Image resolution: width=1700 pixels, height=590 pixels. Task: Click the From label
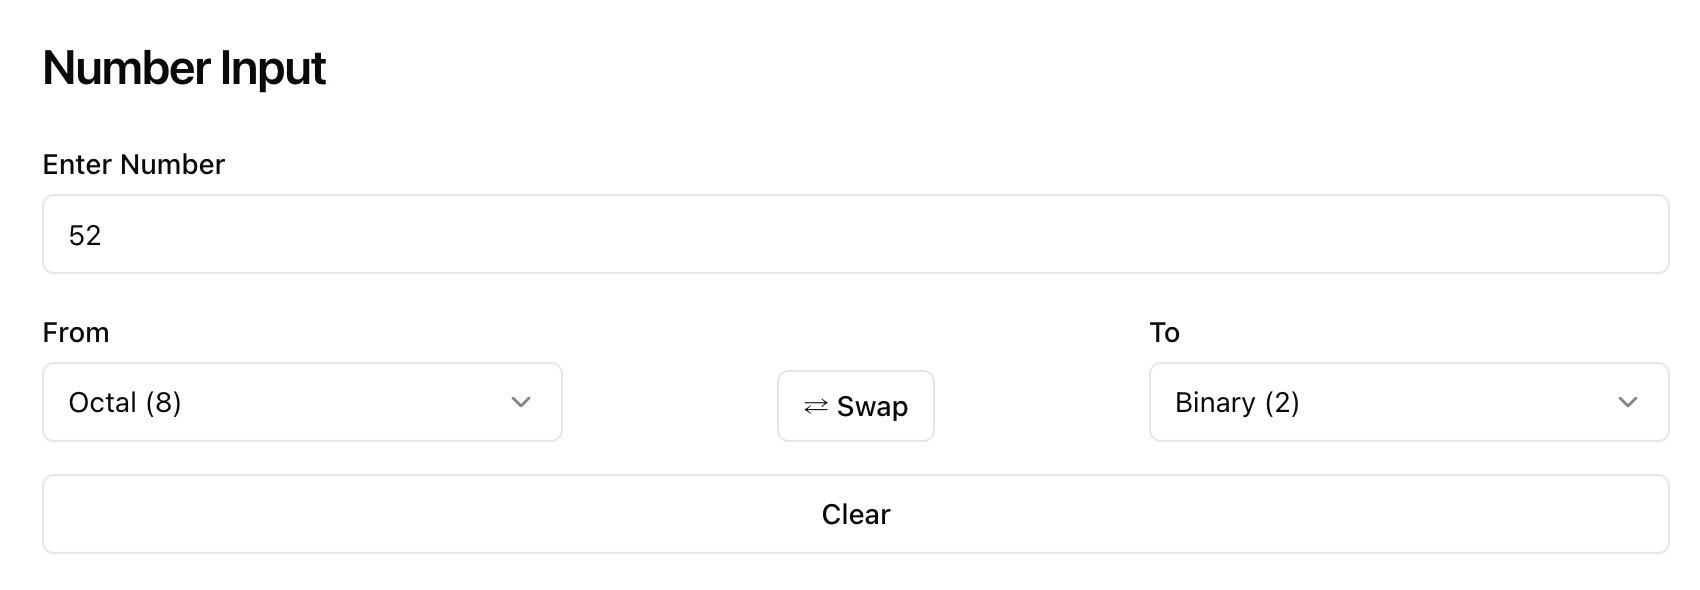(x=76, y=332)
